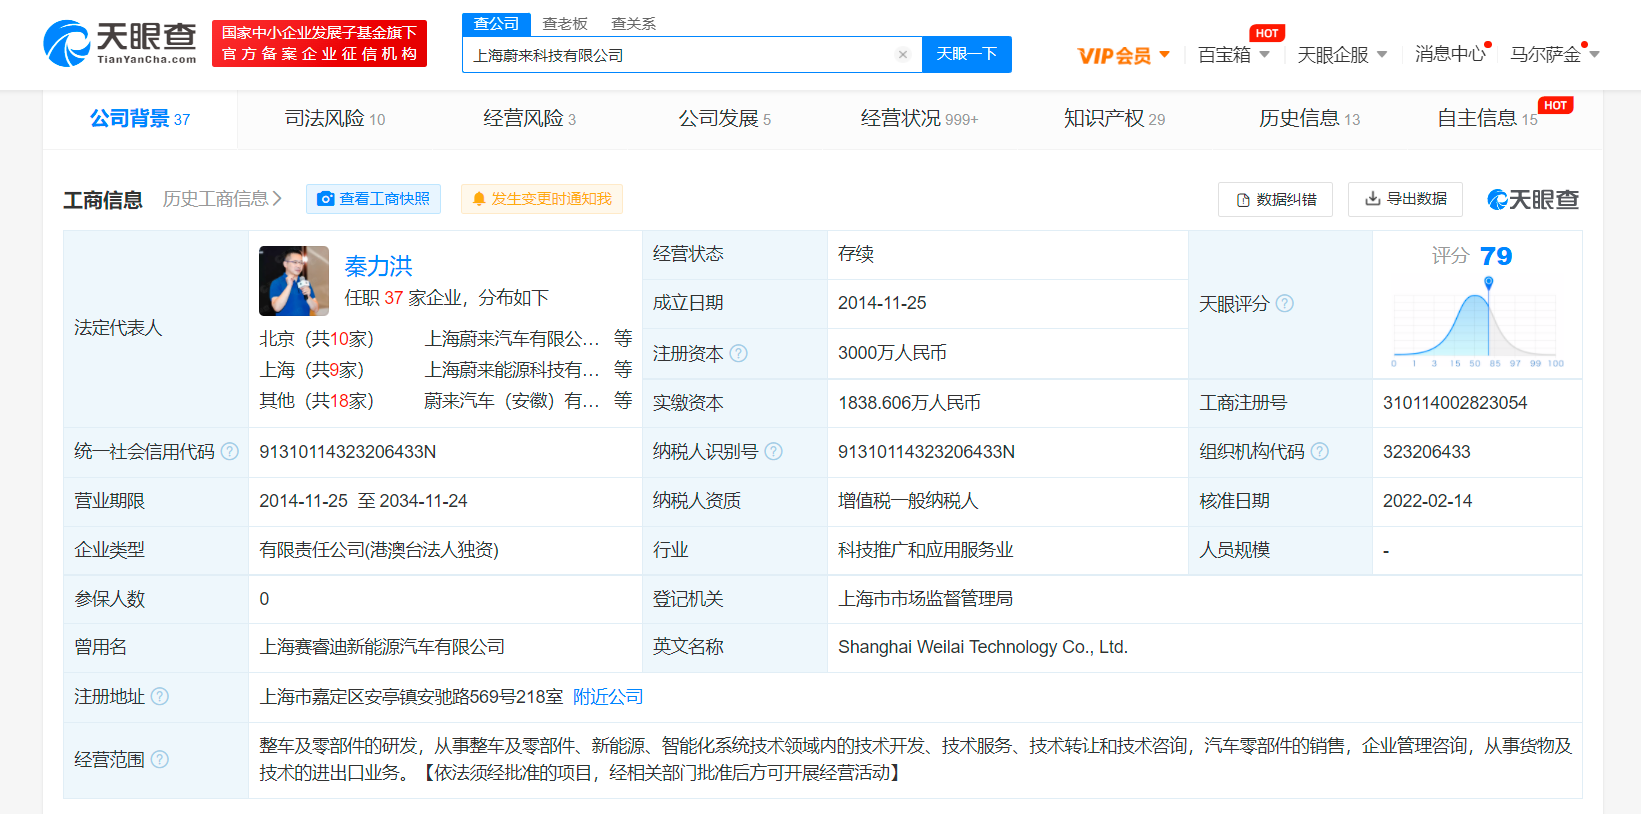Click help icon next to 组织机构代码
The image size is (1641, 814).
click(x=1320, y=451)
